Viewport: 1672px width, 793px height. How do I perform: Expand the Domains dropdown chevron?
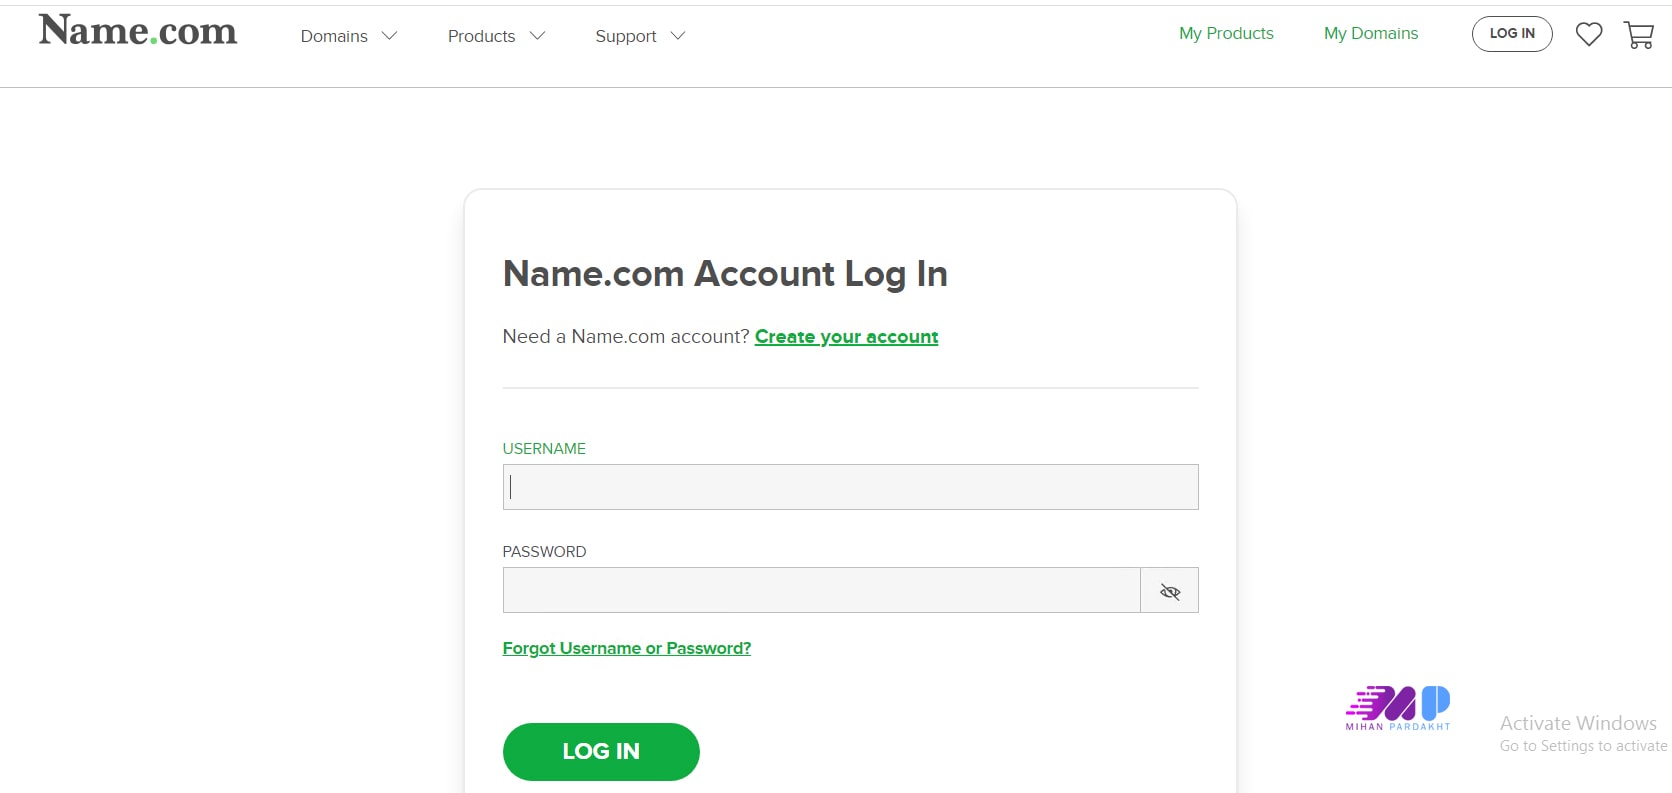(390, 36)
